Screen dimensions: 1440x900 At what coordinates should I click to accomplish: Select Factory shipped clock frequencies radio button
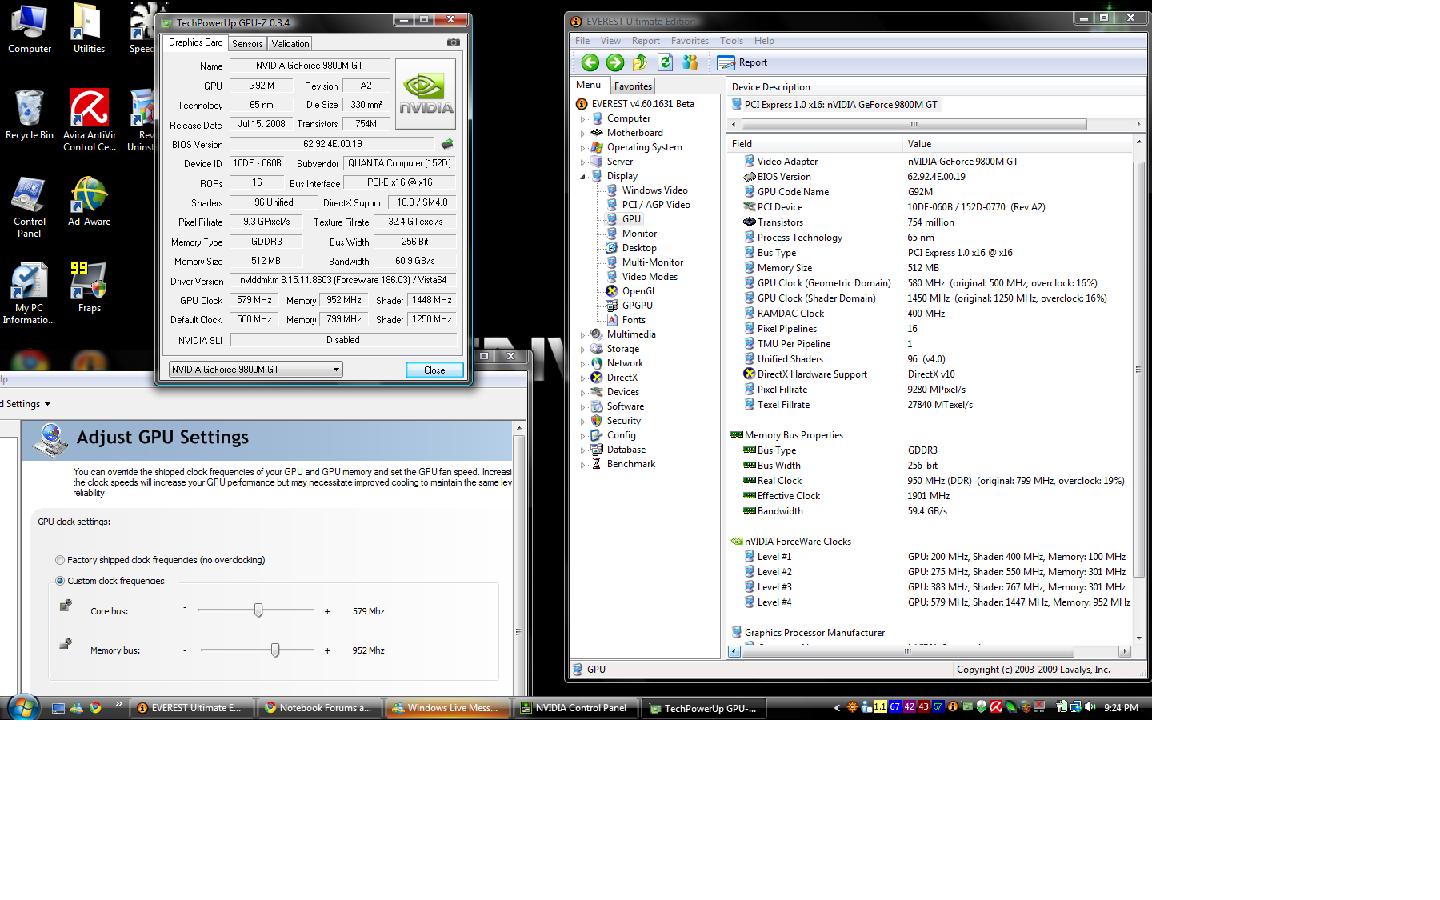(60, 560)
